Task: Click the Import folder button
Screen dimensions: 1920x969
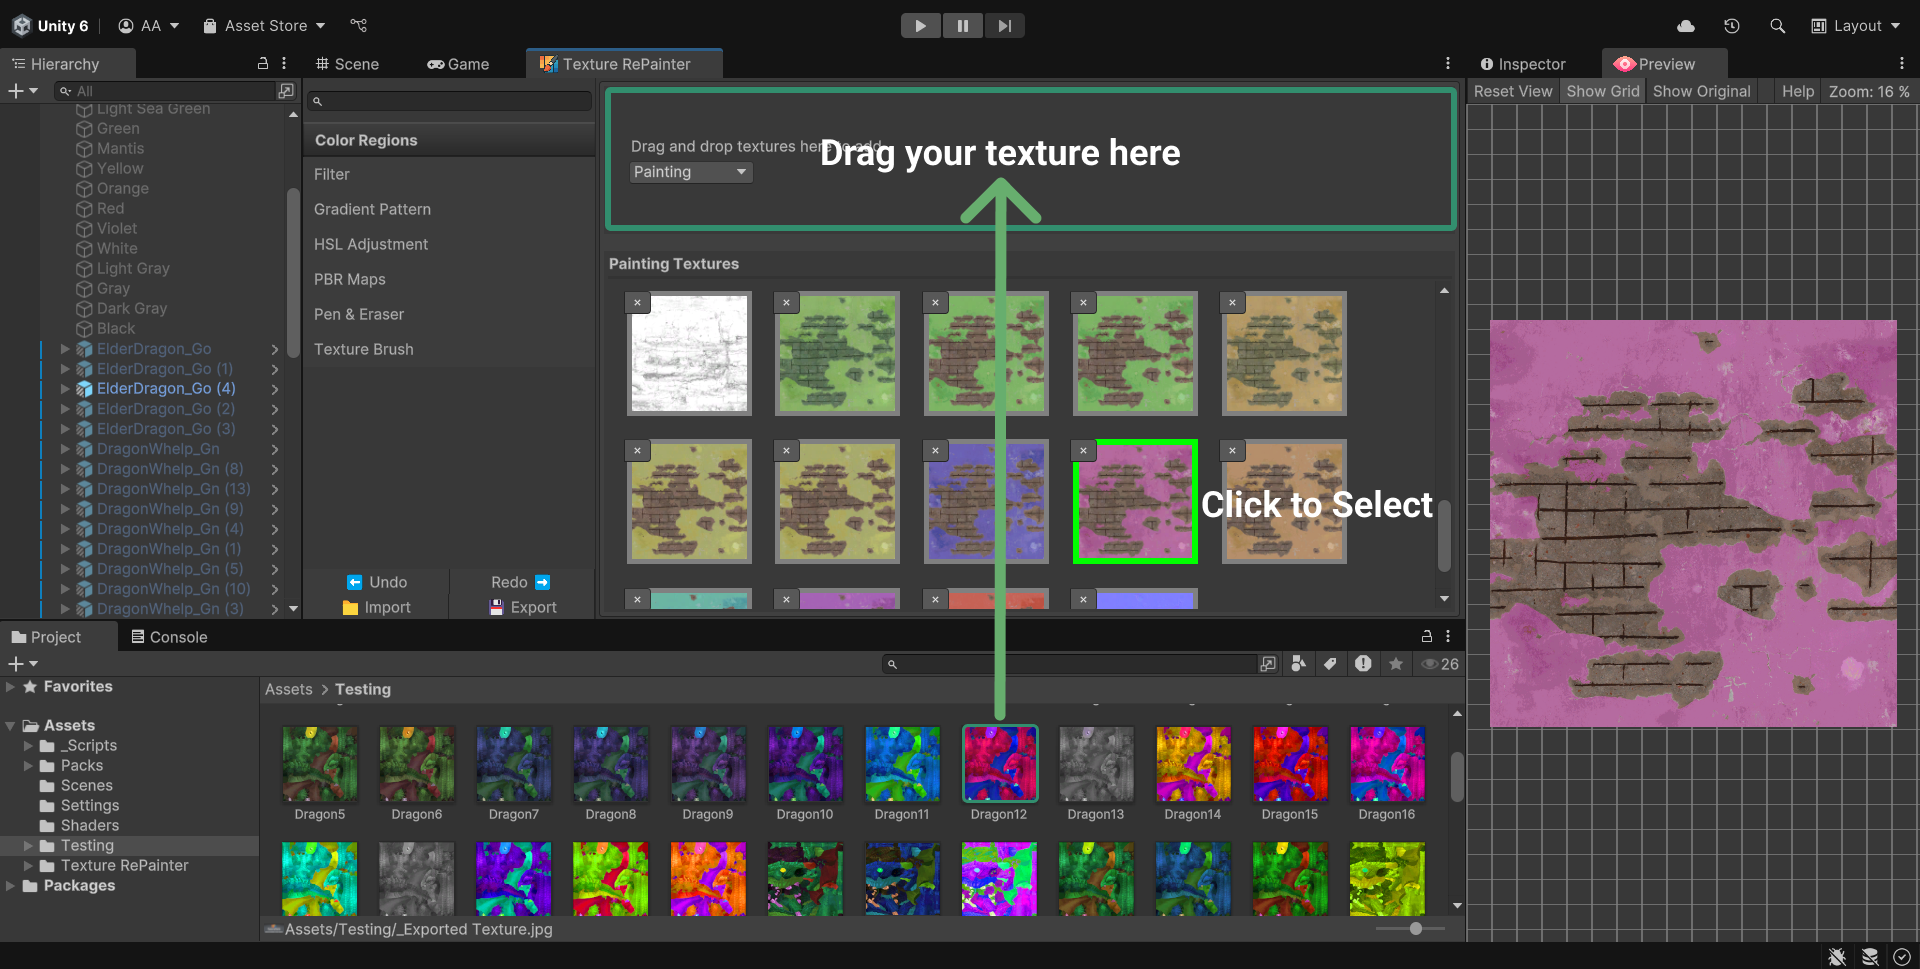Action: (376, 607)
